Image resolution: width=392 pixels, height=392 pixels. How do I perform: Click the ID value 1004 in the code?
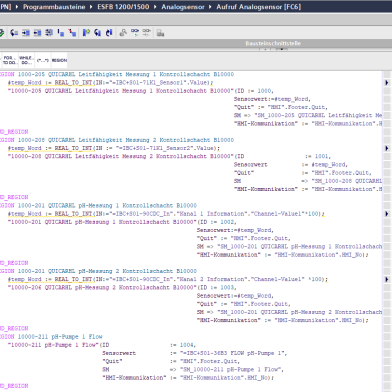tap(187, 345)
